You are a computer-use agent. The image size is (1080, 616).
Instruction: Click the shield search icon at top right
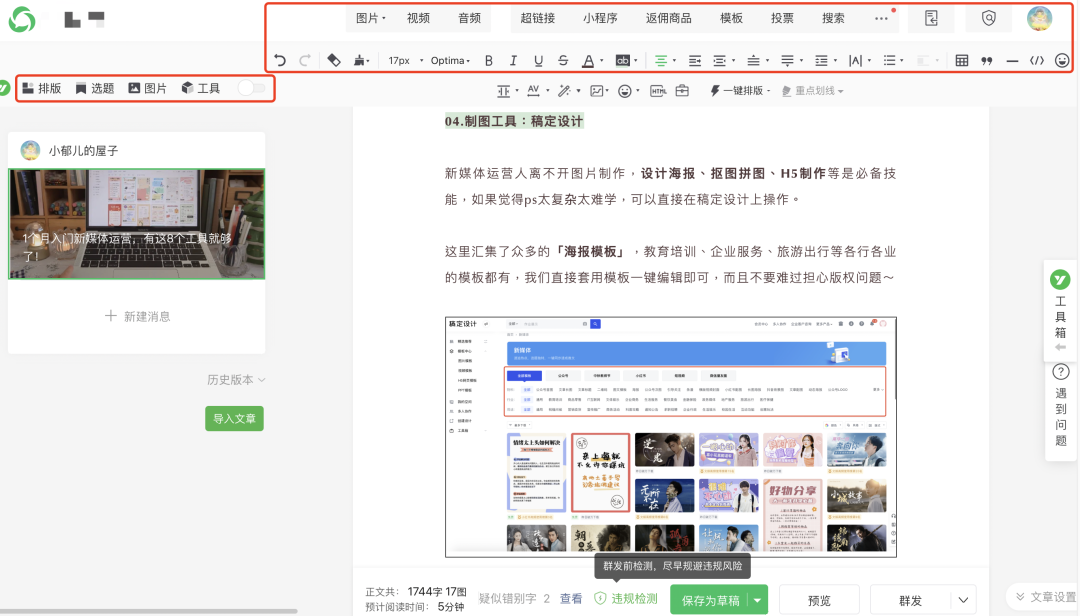988,19
